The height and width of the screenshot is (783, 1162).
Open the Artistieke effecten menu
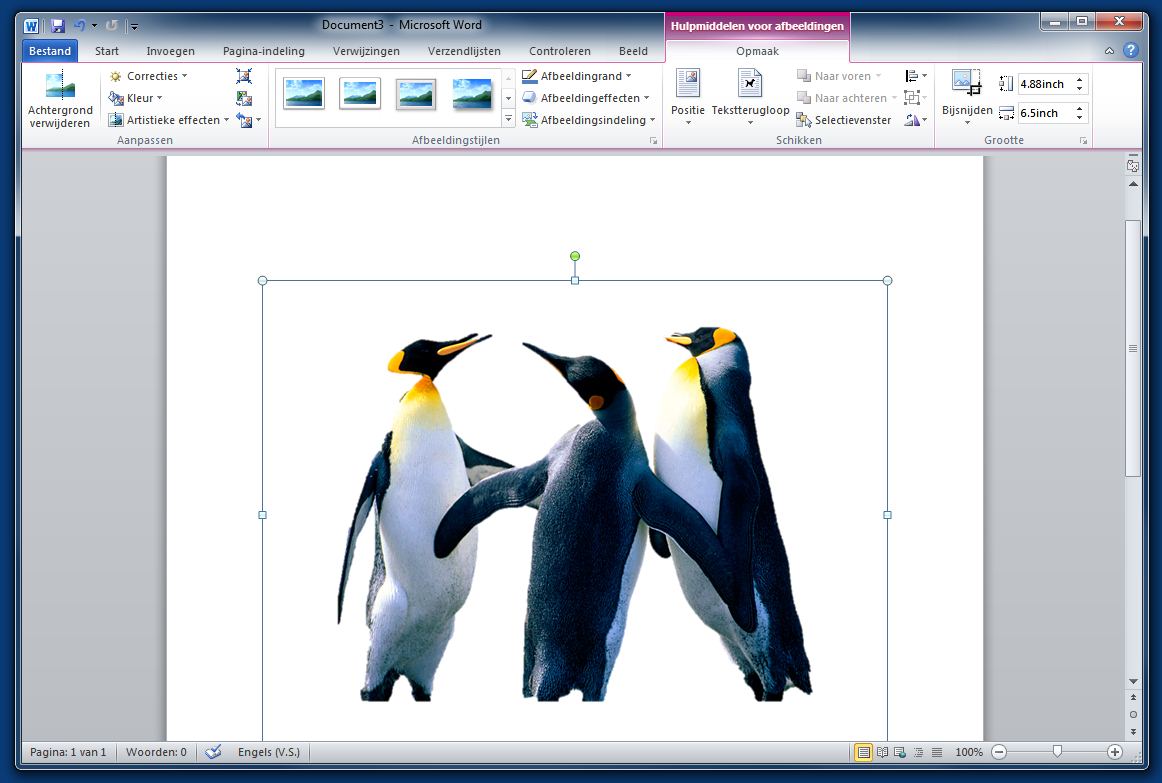[169, 119]
